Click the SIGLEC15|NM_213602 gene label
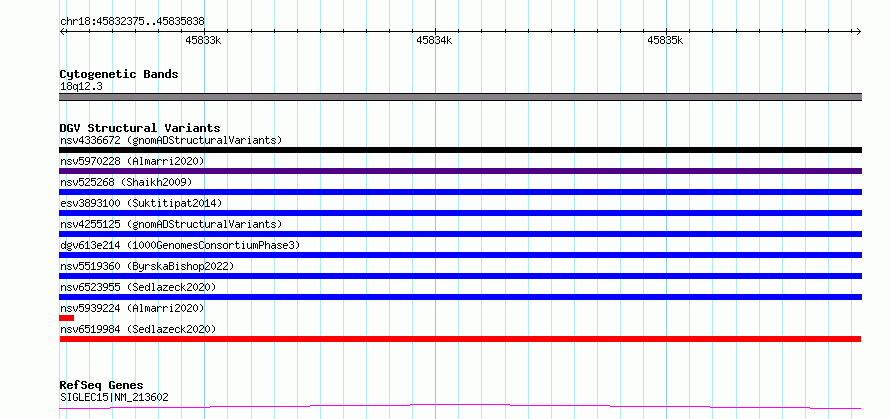The width and height of the screenshot is (890, 419). [x=114, y=397]
